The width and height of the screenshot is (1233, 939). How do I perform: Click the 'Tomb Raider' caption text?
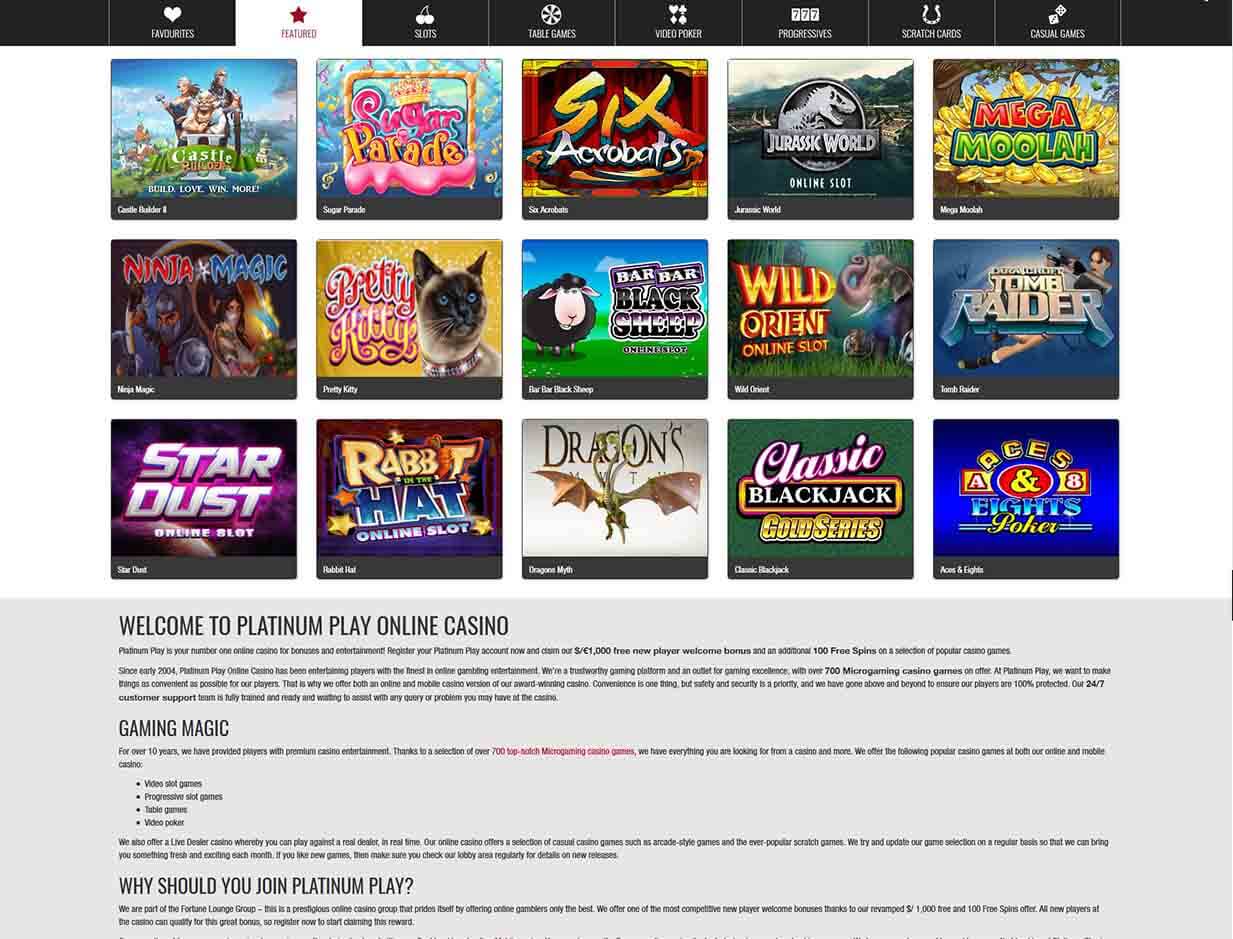[960, 390]
